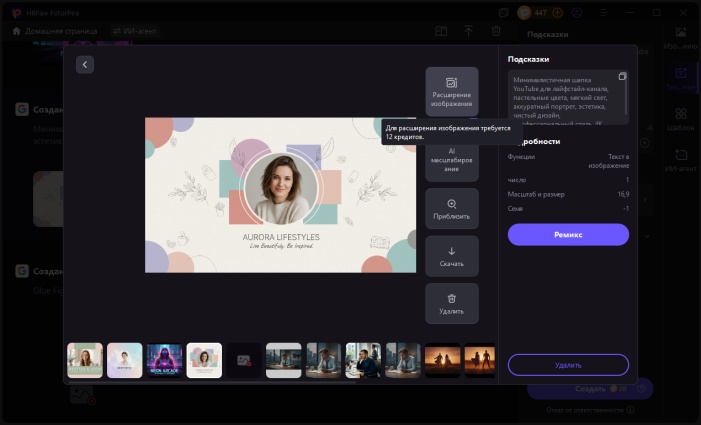Select the Neon Arcade thumbnail
The width and height of the screenshot is (701, 425).
(x=164, y=360)
